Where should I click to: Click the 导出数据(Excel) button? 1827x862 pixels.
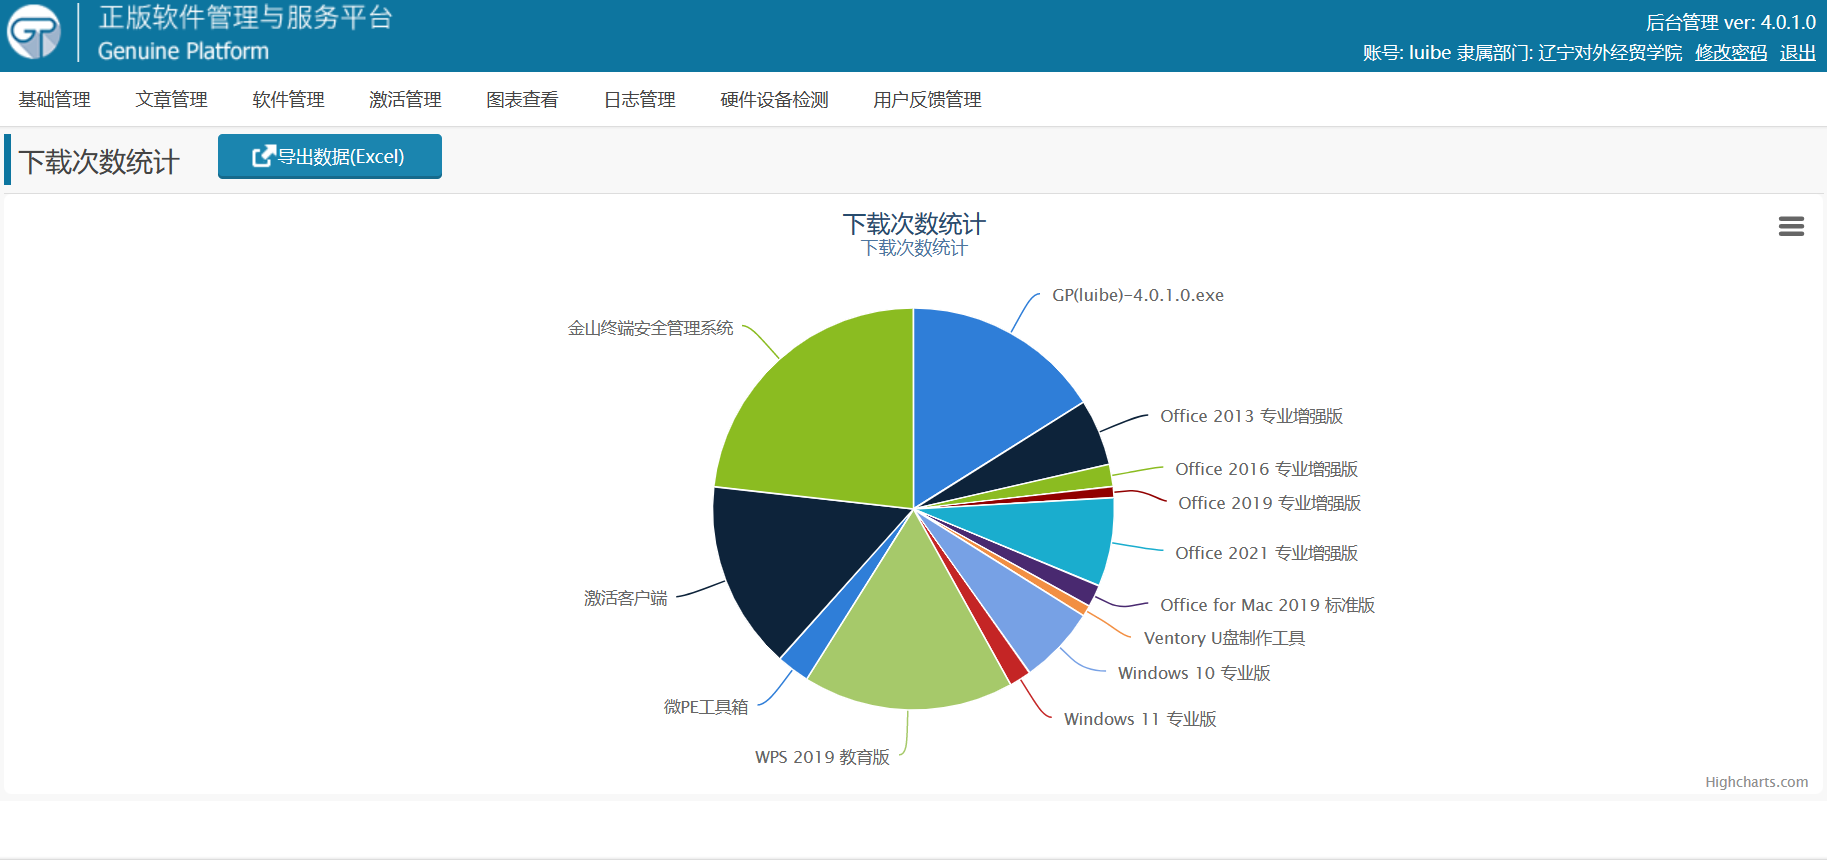tap(330, 156)
